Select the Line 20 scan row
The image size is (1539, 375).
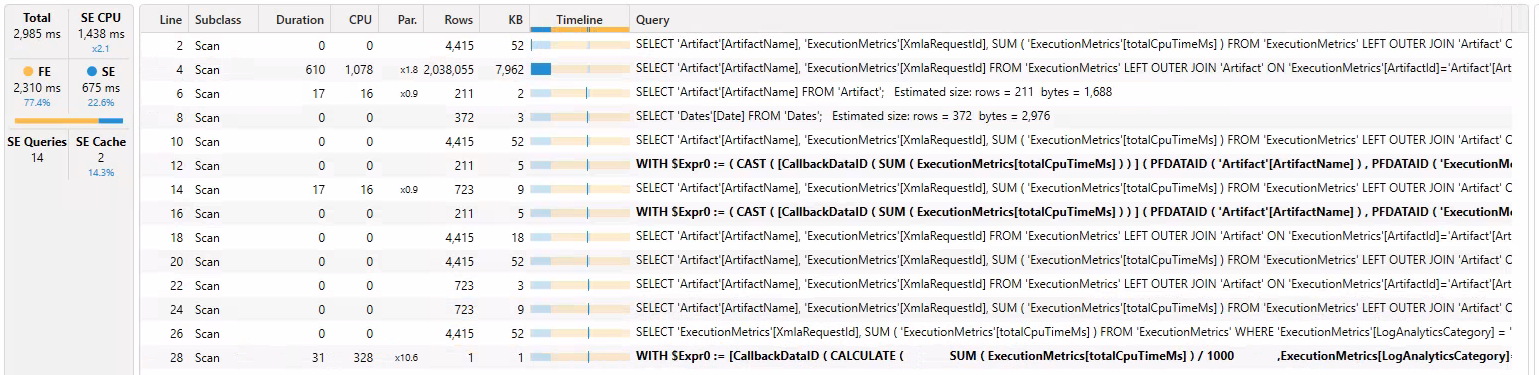[825, 261]
